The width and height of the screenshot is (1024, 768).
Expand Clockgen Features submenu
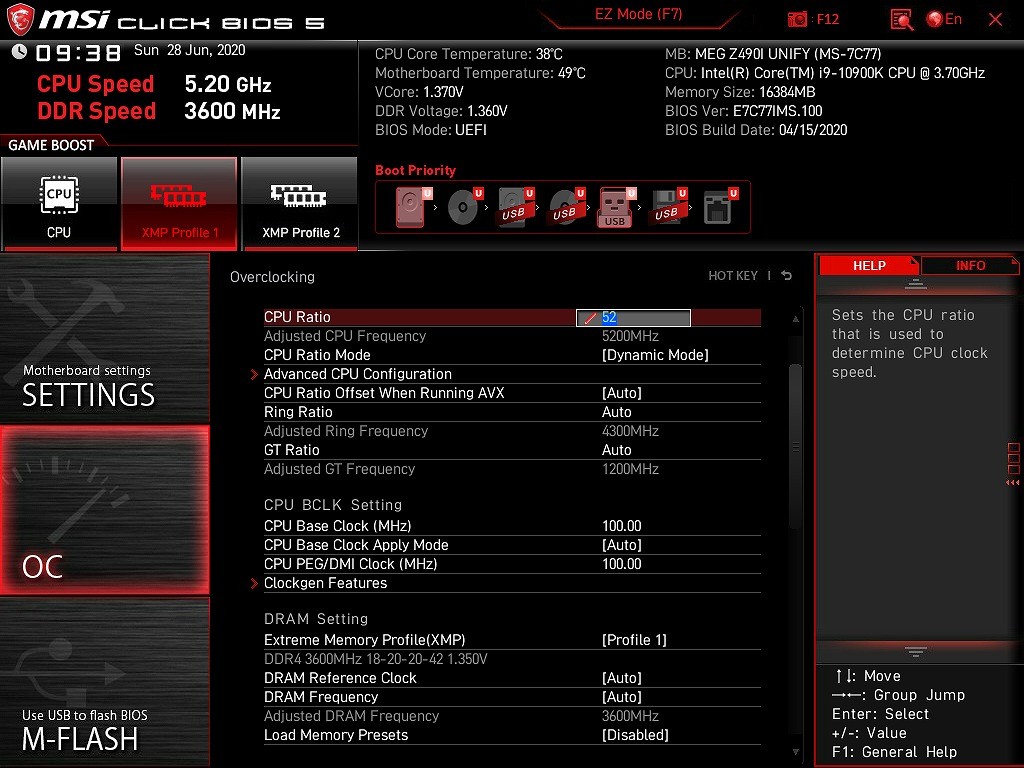click(325, 583)
